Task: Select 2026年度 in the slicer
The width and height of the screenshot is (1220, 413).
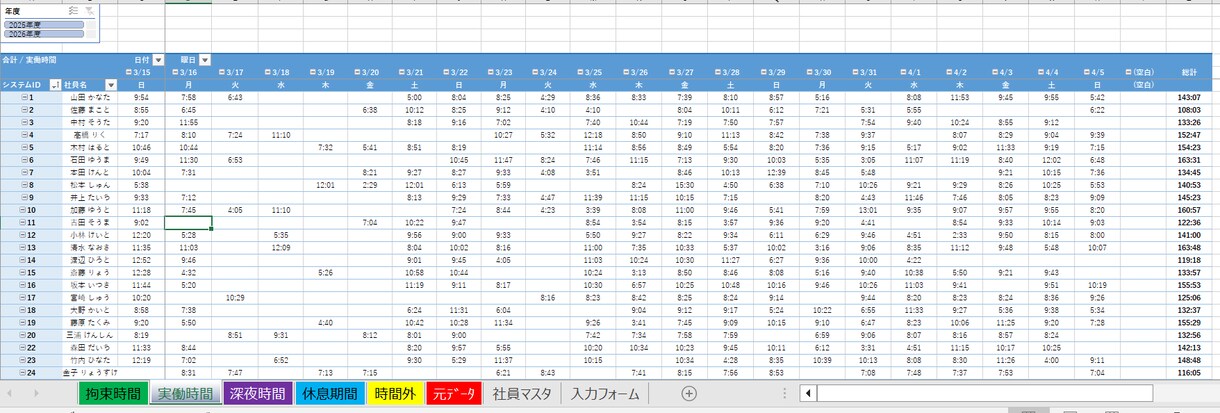Action: coord(43,33)
